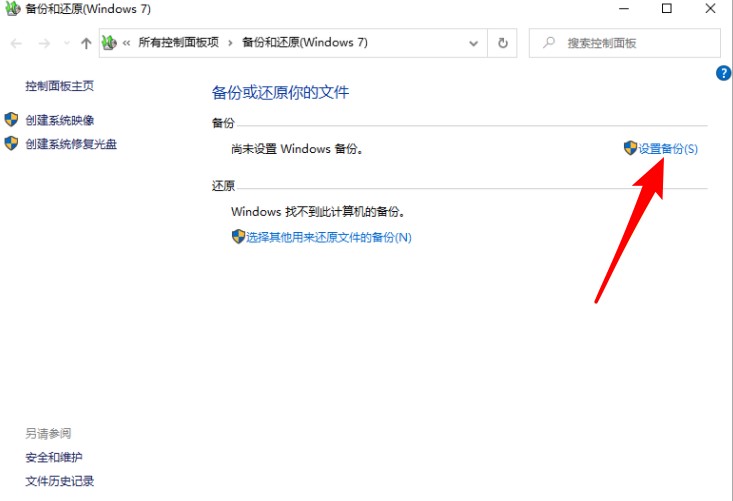
Task: Click the Back navigation arrow
Action: [x=16, y=43]
